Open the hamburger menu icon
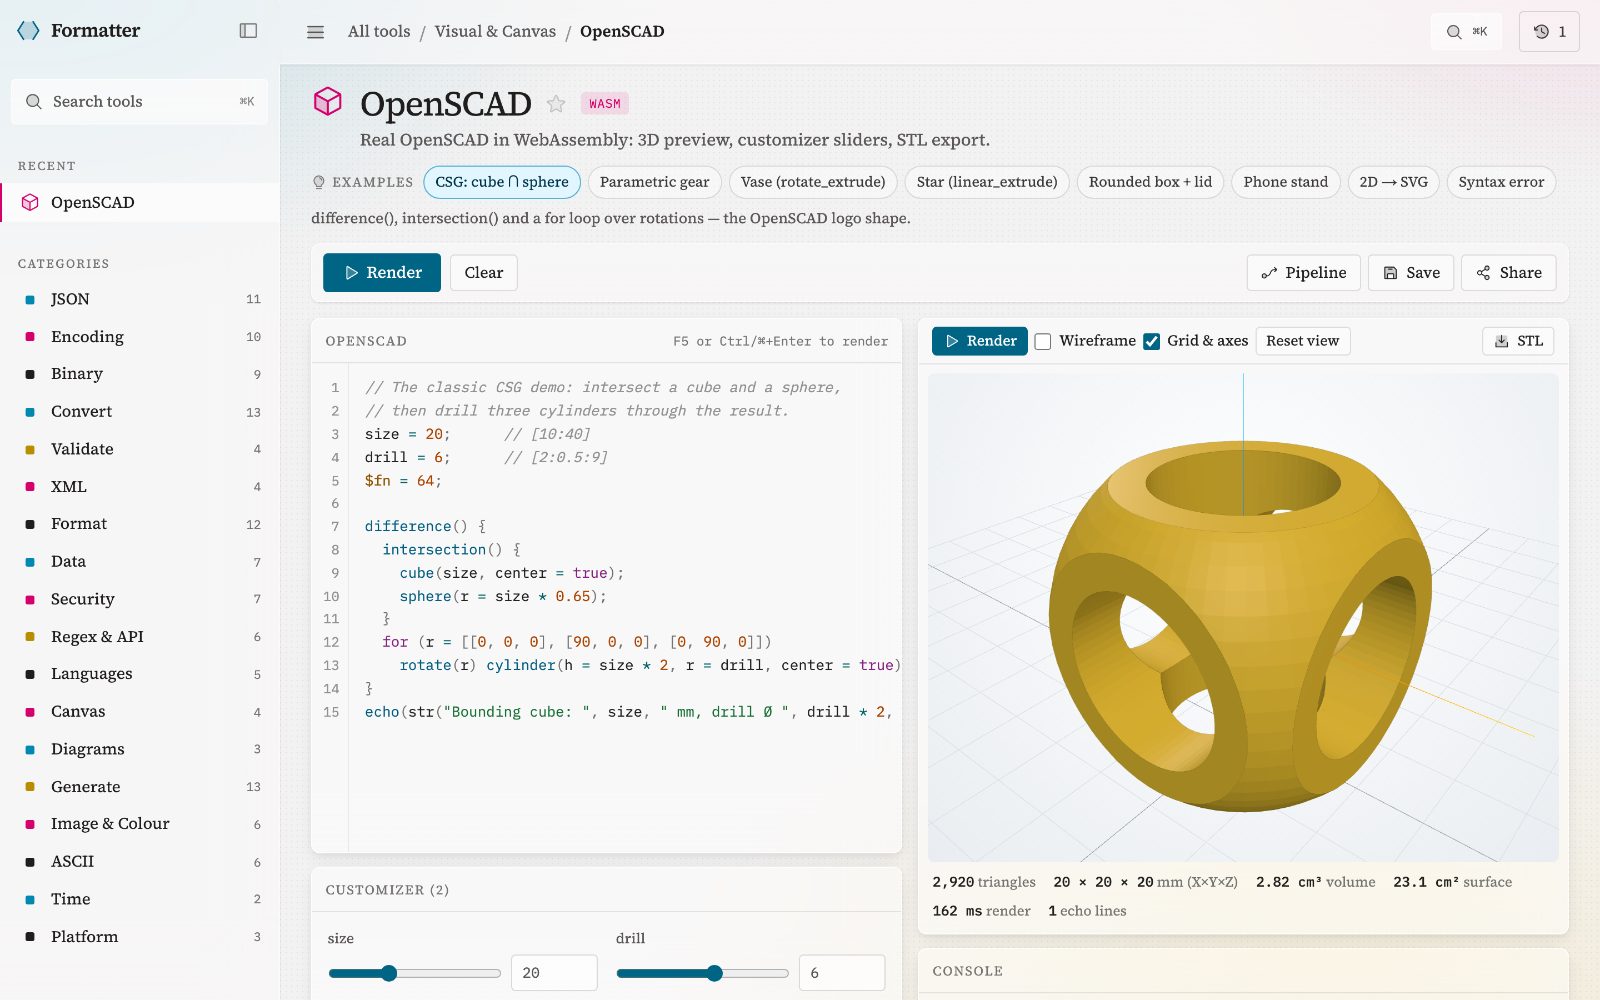 click(x=315, y=32)
